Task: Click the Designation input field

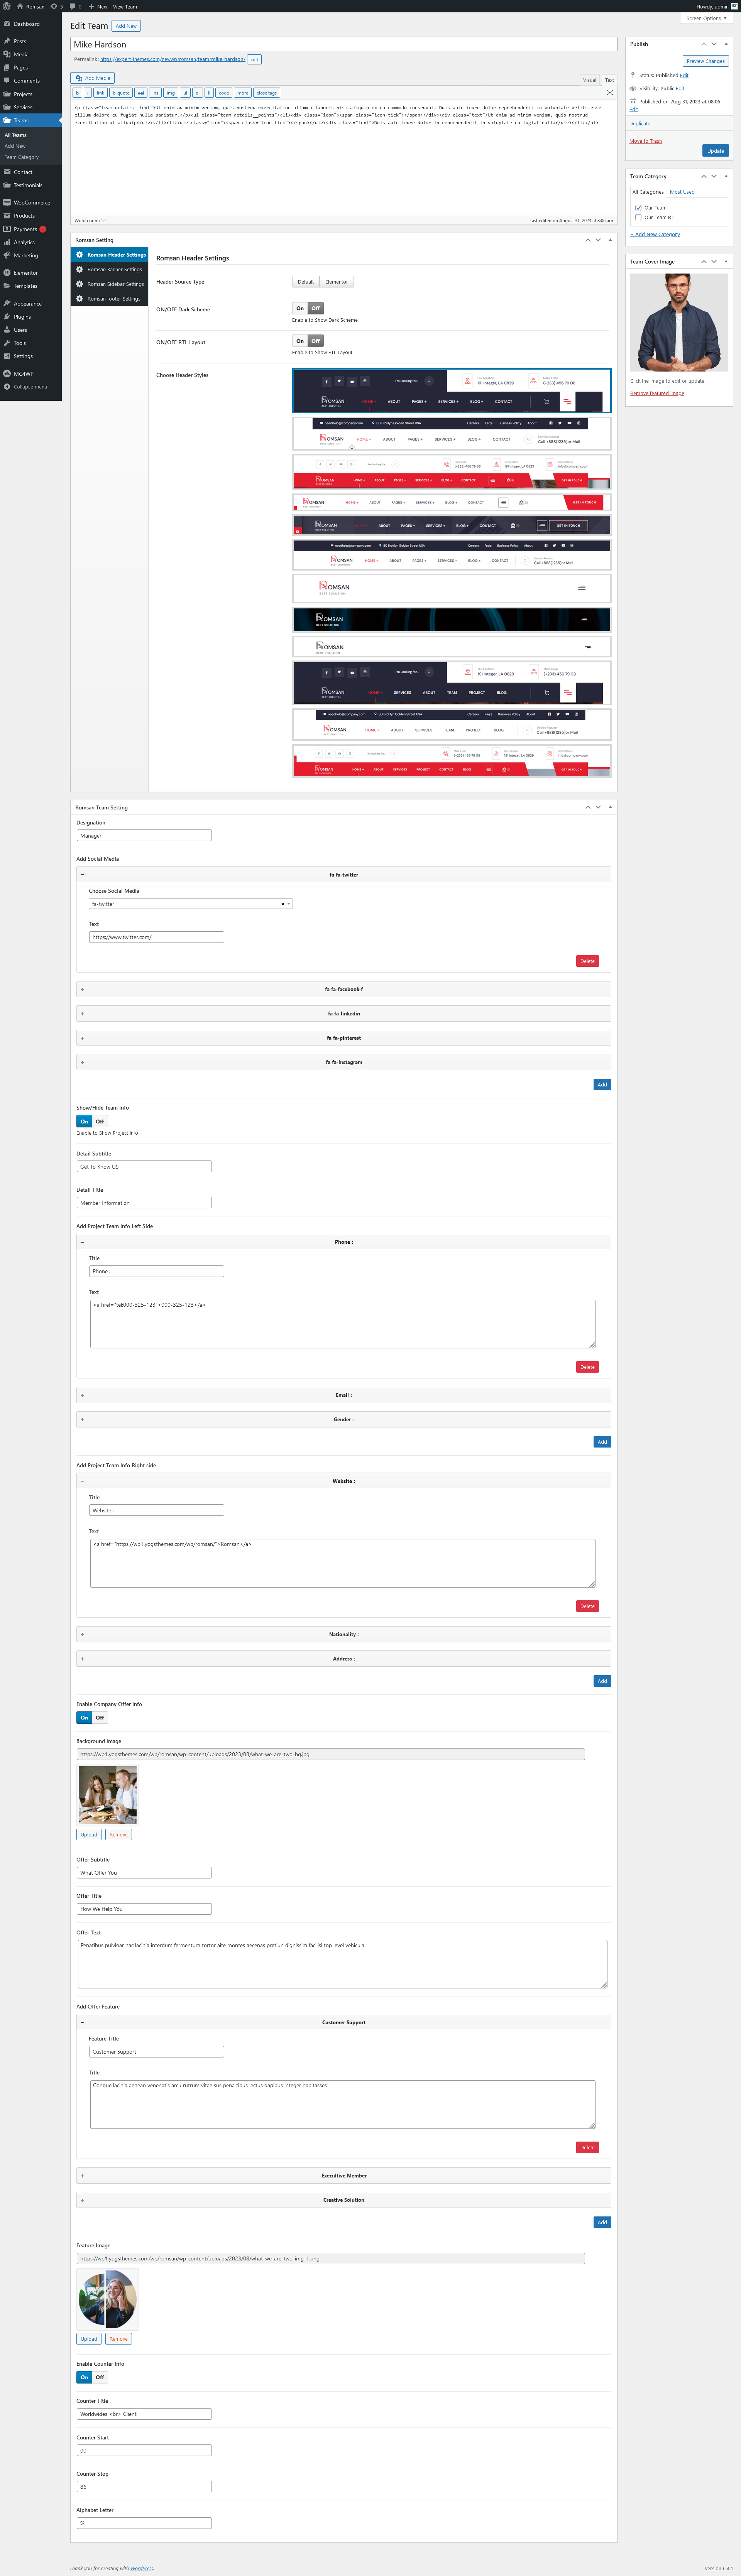Action: coord(144,835)
